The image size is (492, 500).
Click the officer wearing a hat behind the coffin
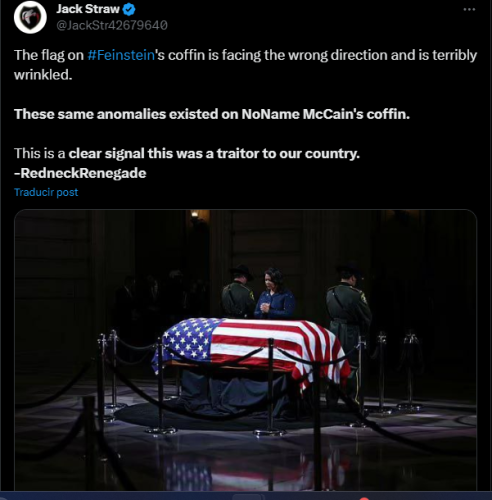click(238, 292)
